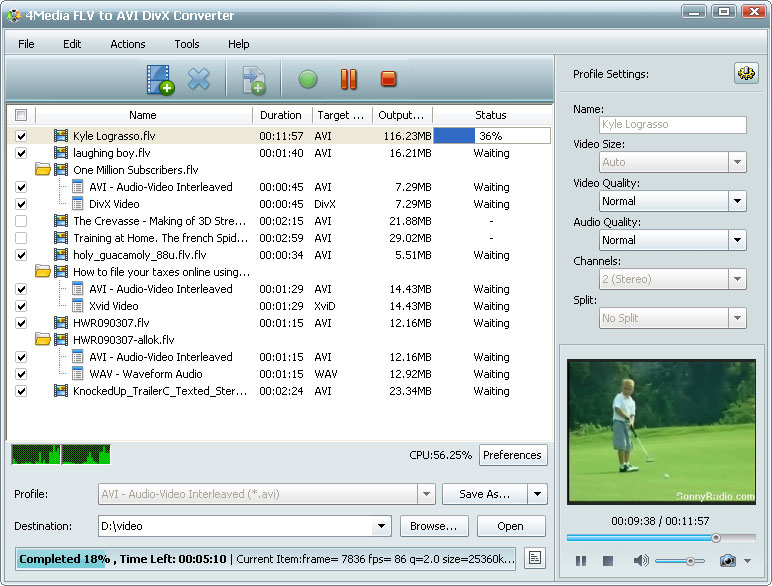Click the profile icon of DivX Video row

(x=77, y=203)
